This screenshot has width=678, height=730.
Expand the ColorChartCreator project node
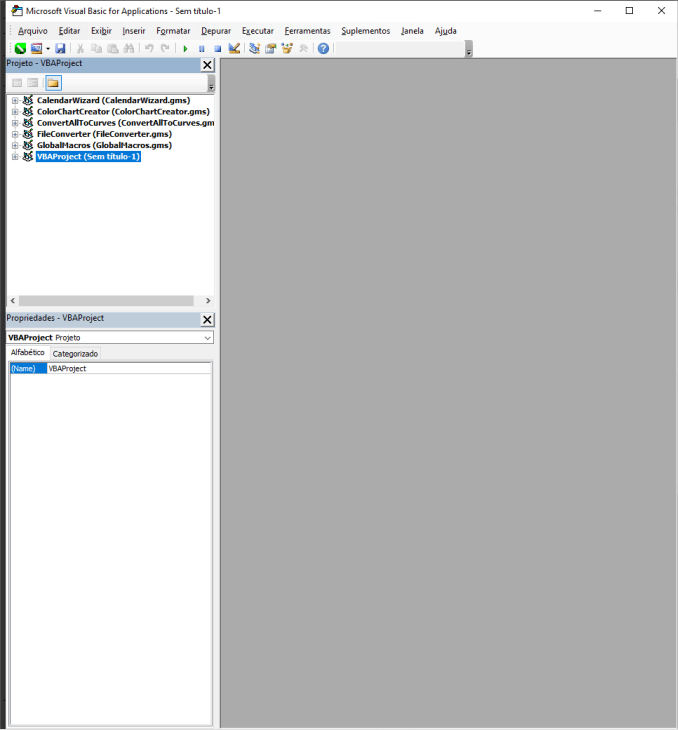(x=15, y=112)
